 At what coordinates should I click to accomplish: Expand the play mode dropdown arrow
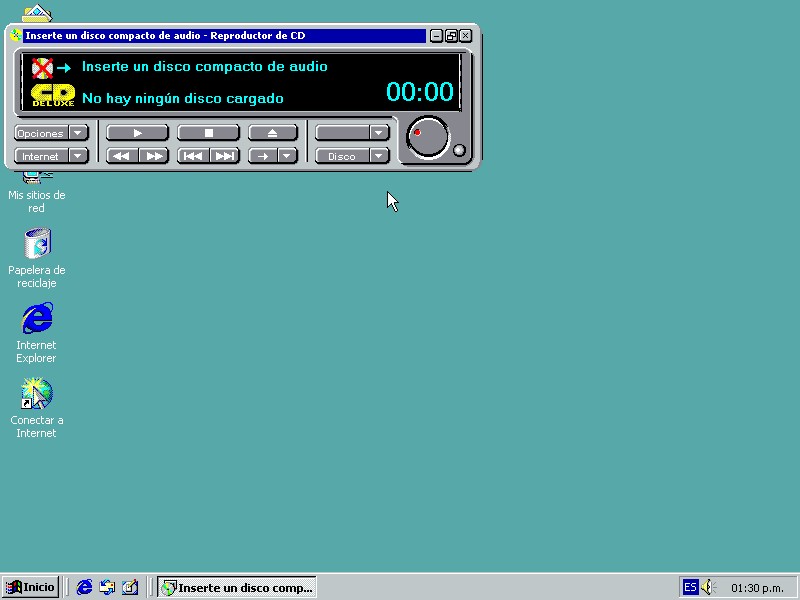[x=288, y=156]
